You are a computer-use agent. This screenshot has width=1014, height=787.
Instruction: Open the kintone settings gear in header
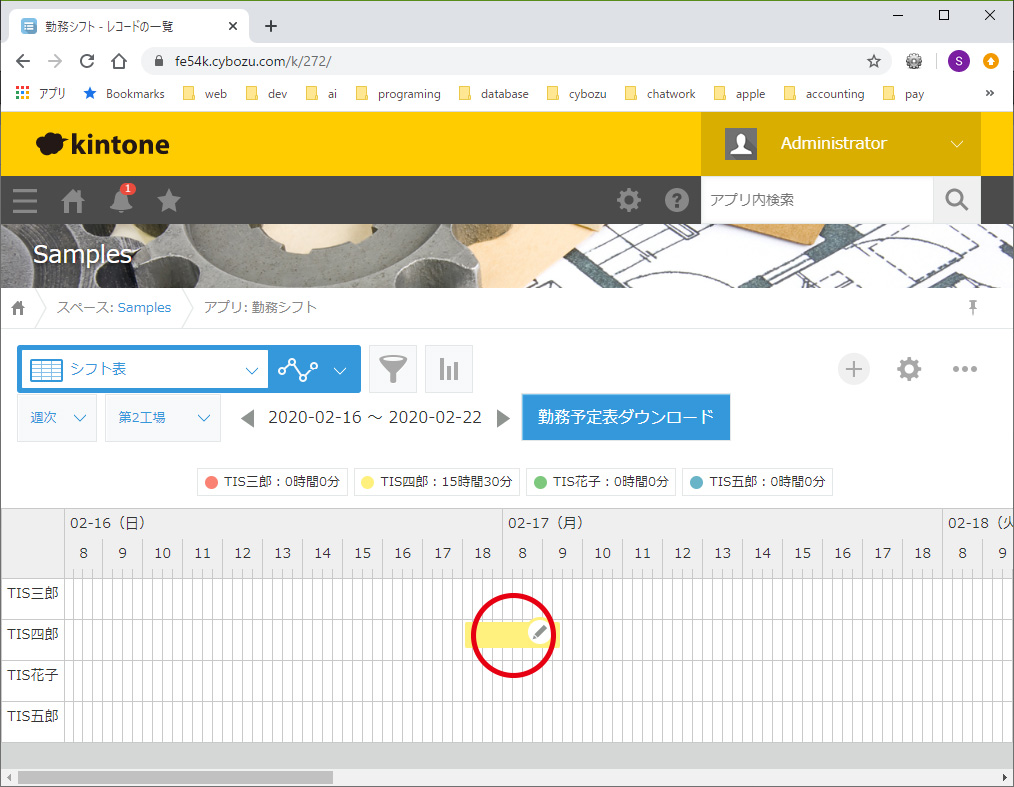coord(629,200)
